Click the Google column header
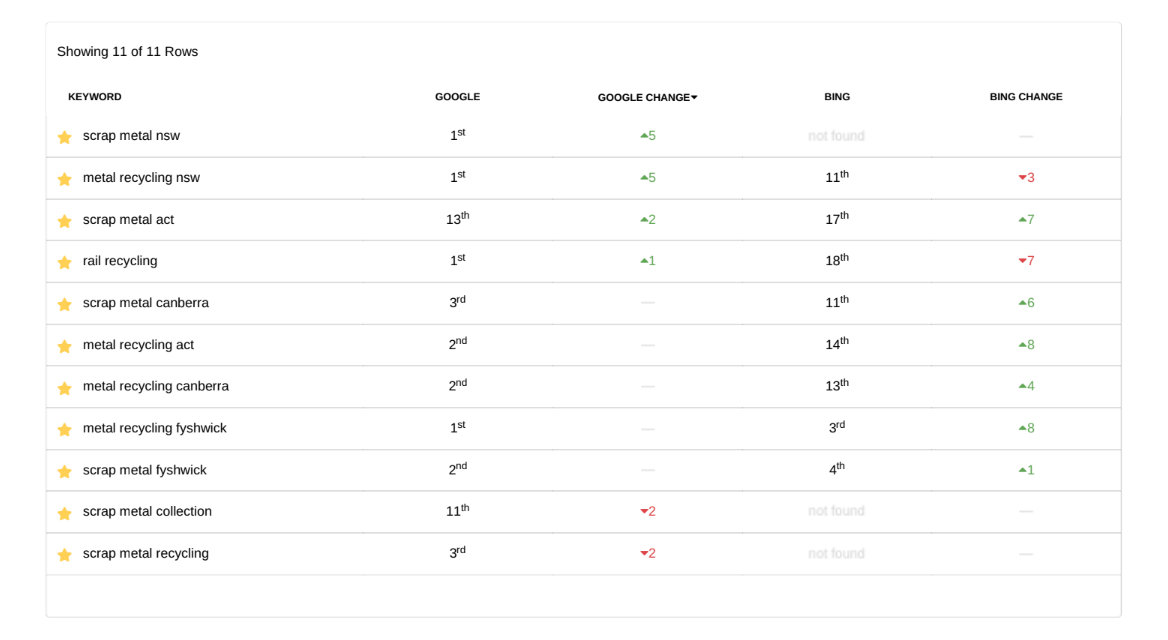The width and height of the screenshot is (1168, 640). (457, 97)
